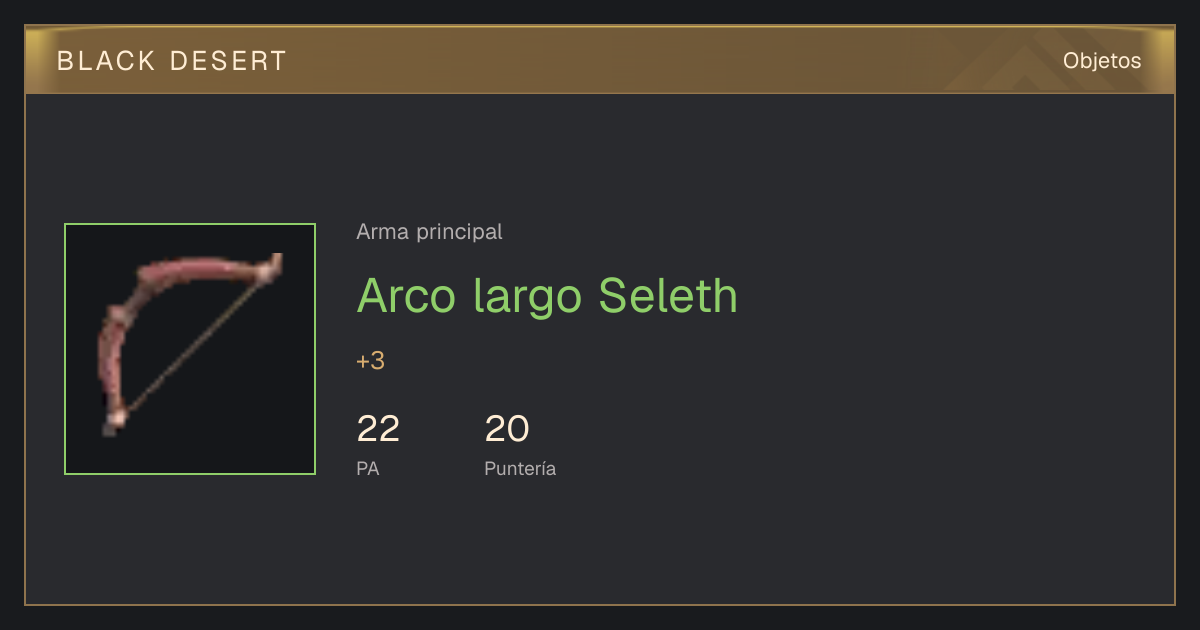Image resolution: width=1200 pixels, height=630 pixels.
Task: Click the word Seleth in the name
Action: (668, 295)
